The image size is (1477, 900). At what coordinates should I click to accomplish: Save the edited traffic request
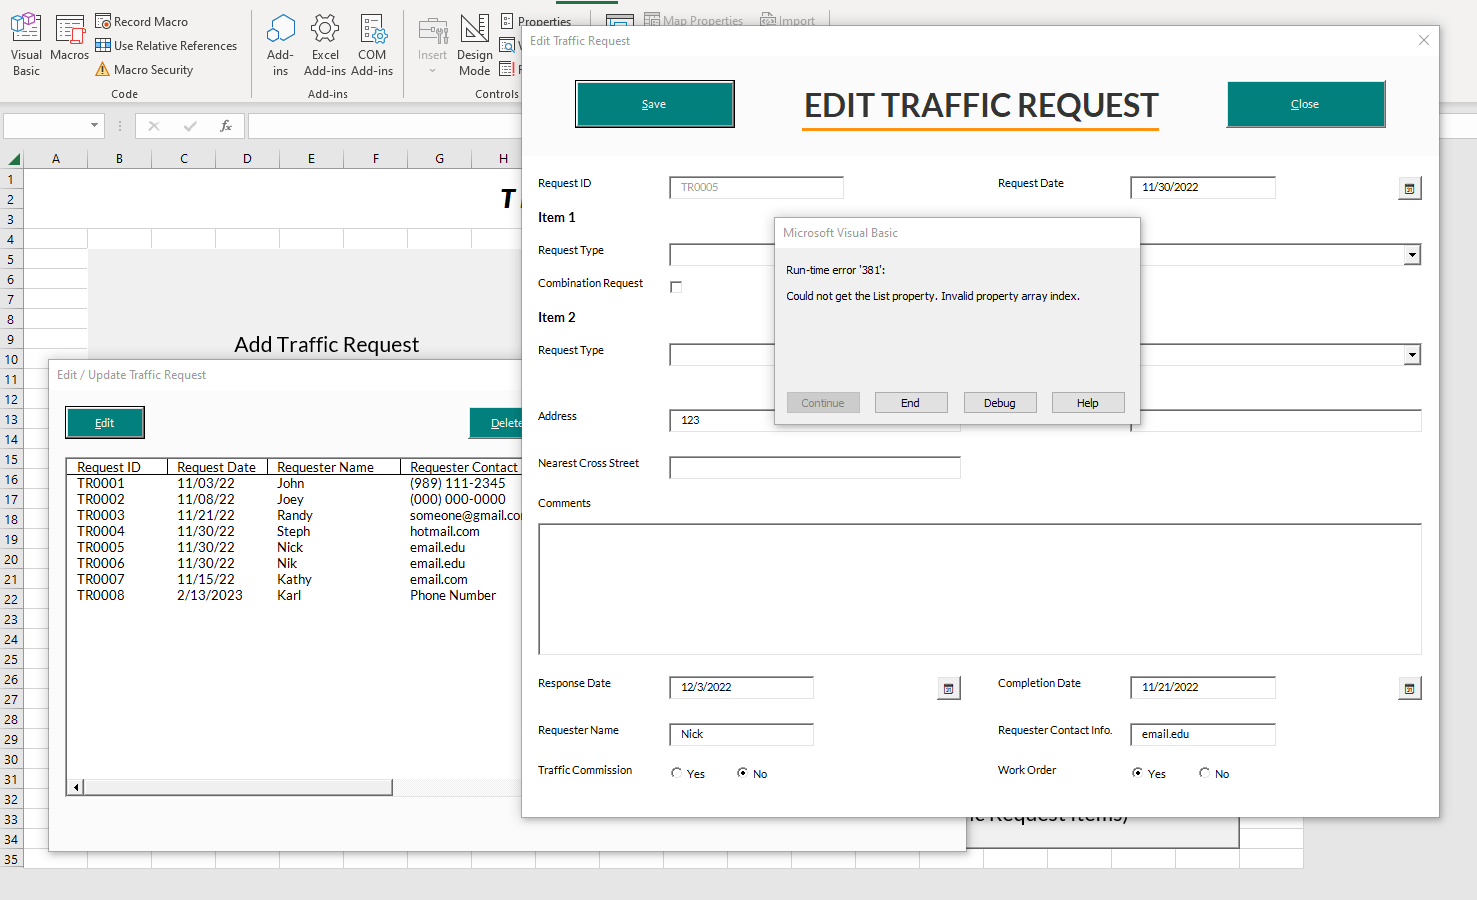pos(654,104)
